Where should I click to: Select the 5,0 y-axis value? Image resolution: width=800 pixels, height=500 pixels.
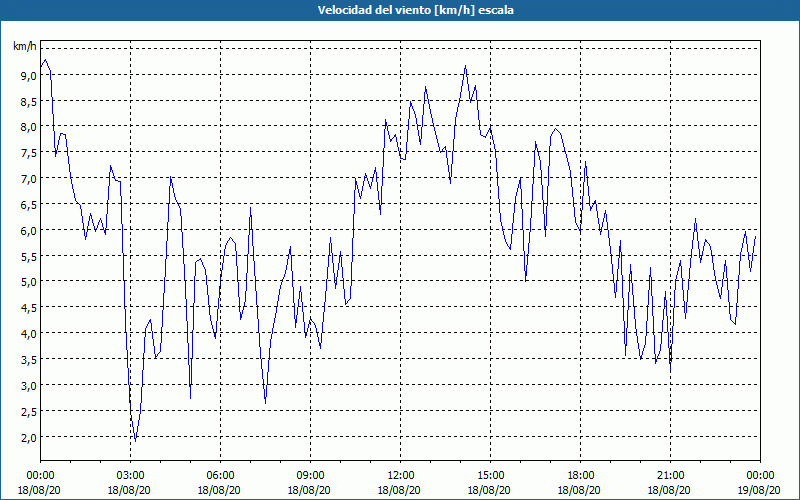[28, 282]
